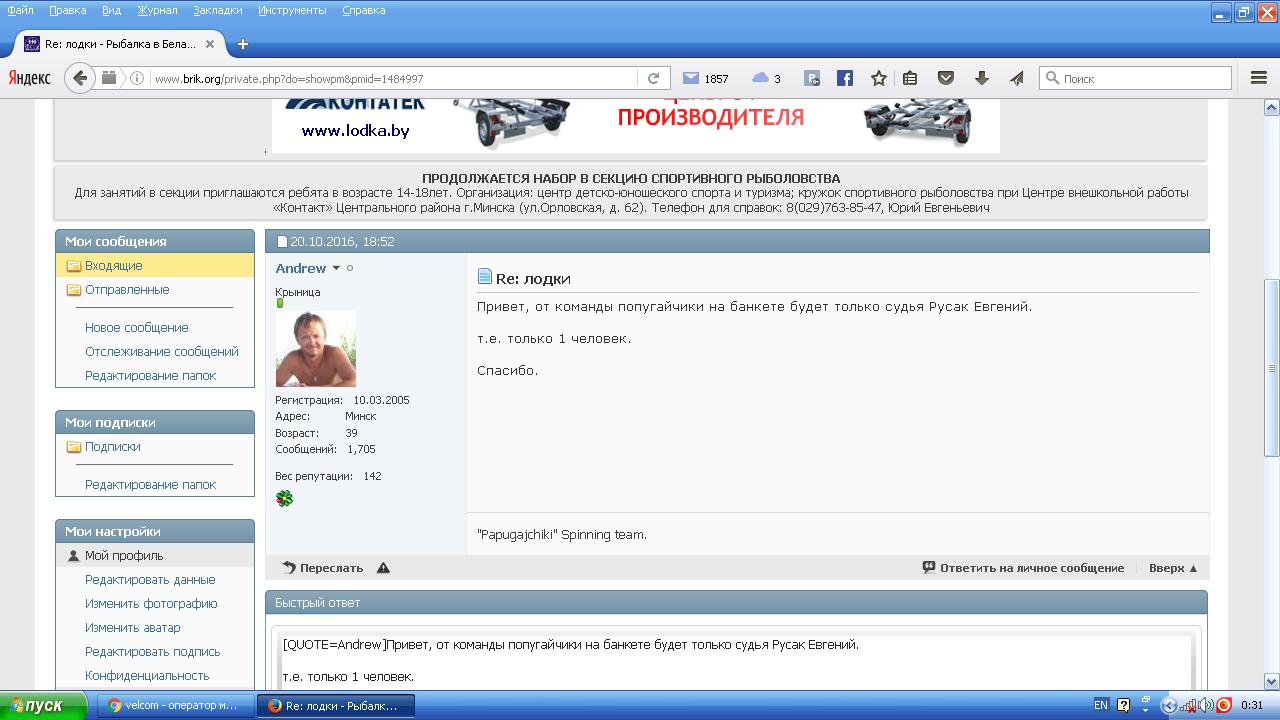Click Andrew's avatar photo
Viewport: 1280px width, 720px height.
pos(315,349)
